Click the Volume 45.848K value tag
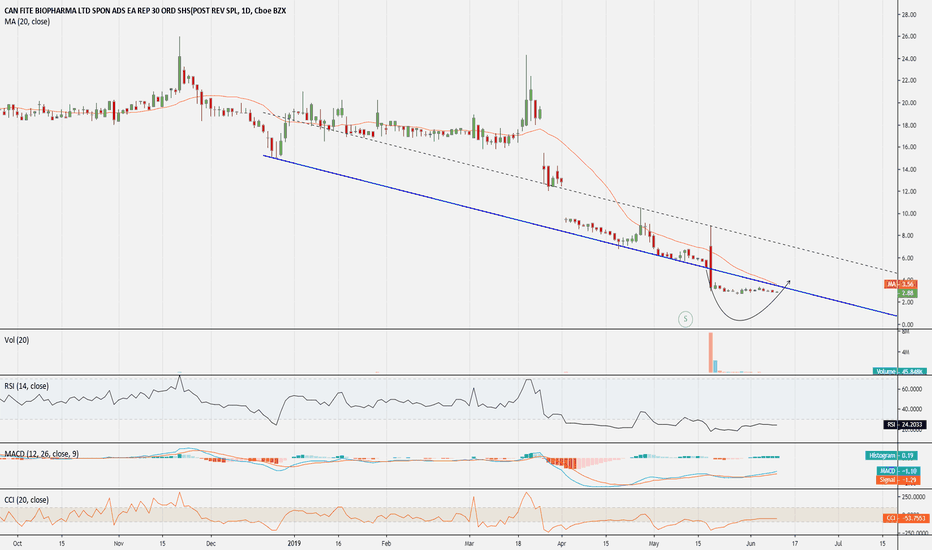 pos(900,371)
